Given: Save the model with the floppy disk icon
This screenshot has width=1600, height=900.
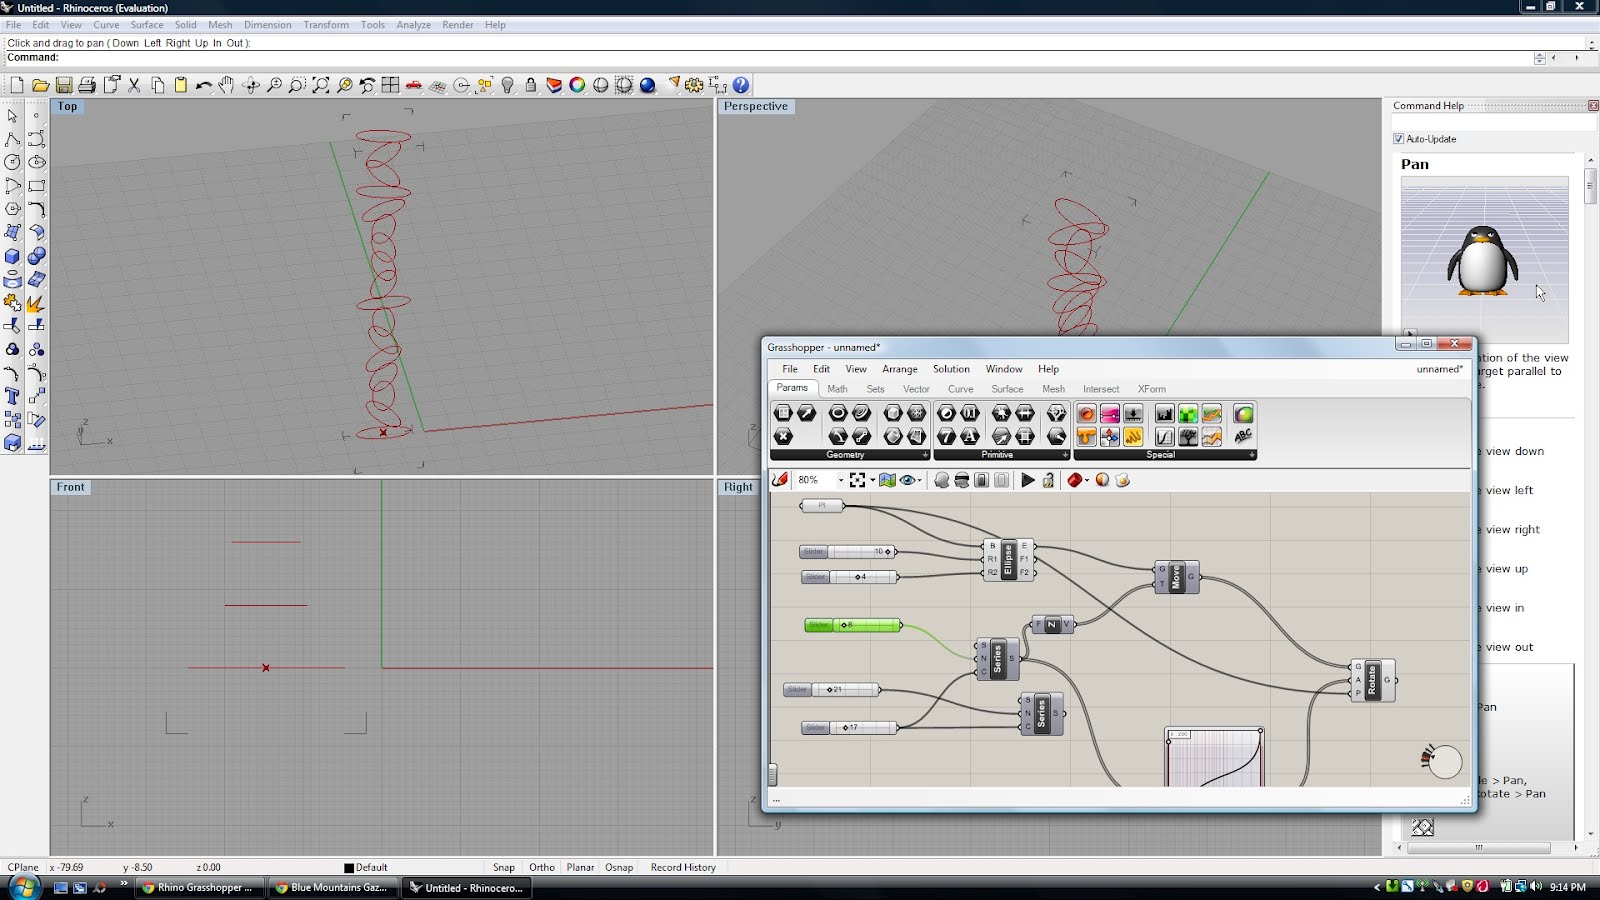Looking at the screenshot, I should tap(64, 85).
